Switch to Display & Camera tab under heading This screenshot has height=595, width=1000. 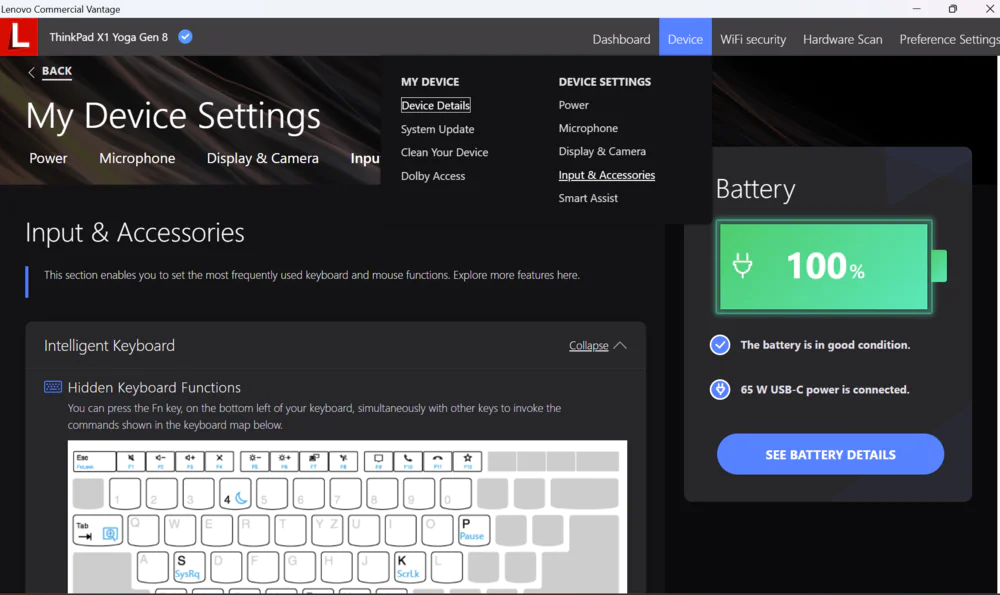click(263, 158)
